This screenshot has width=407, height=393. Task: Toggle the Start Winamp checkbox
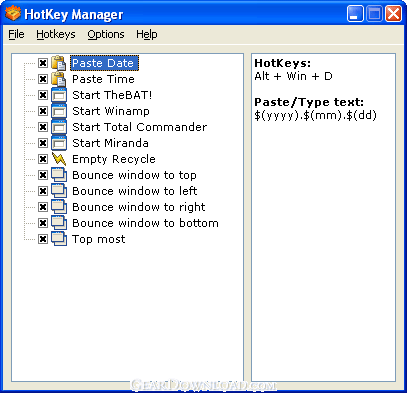tap(43, 111)
